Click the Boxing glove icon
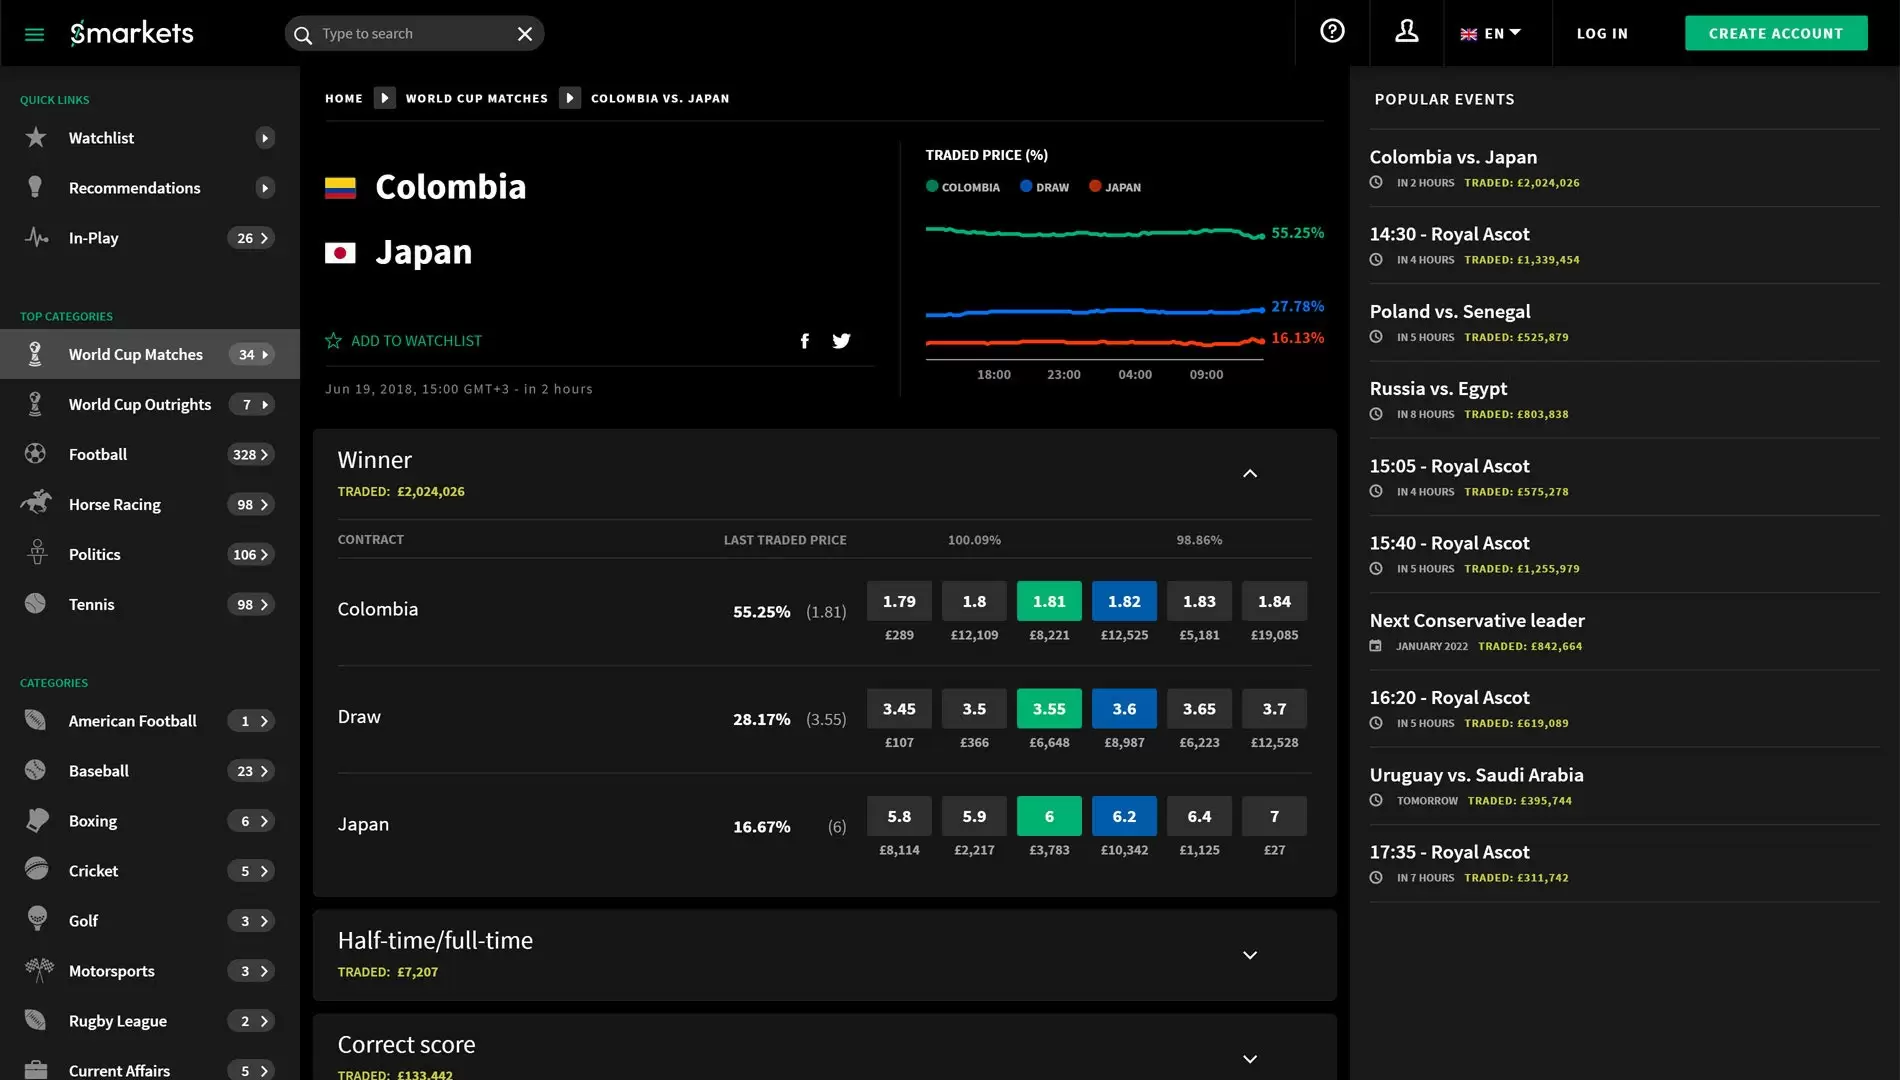This screenshot has width=1900, height=1080. (x=37, y=820)
